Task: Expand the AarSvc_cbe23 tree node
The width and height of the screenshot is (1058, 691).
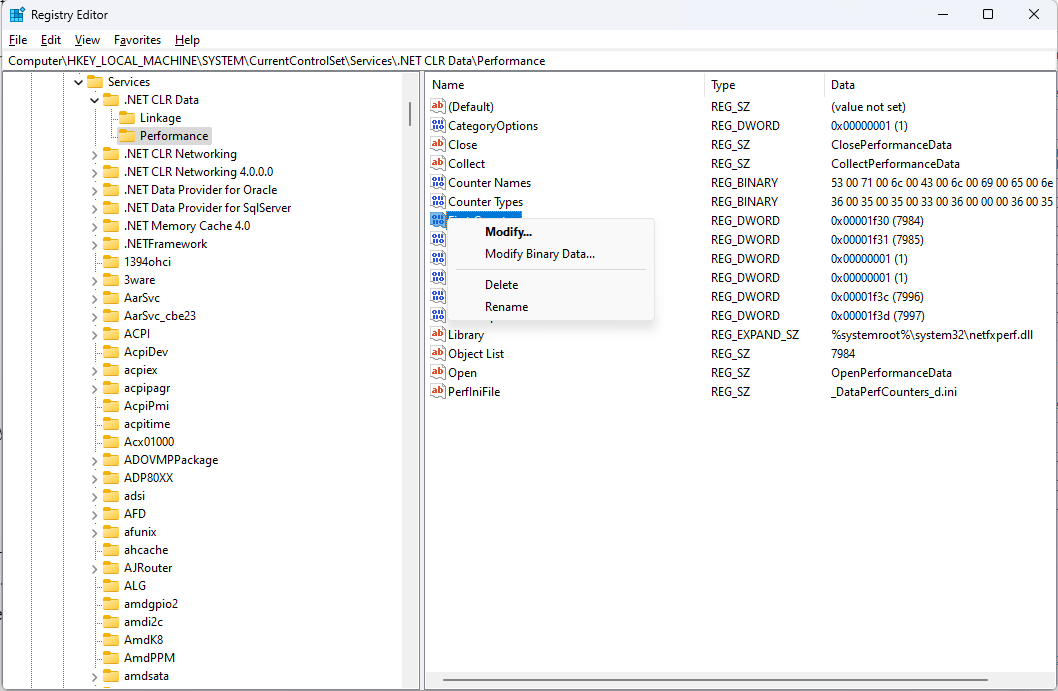Action: [94, 316]
